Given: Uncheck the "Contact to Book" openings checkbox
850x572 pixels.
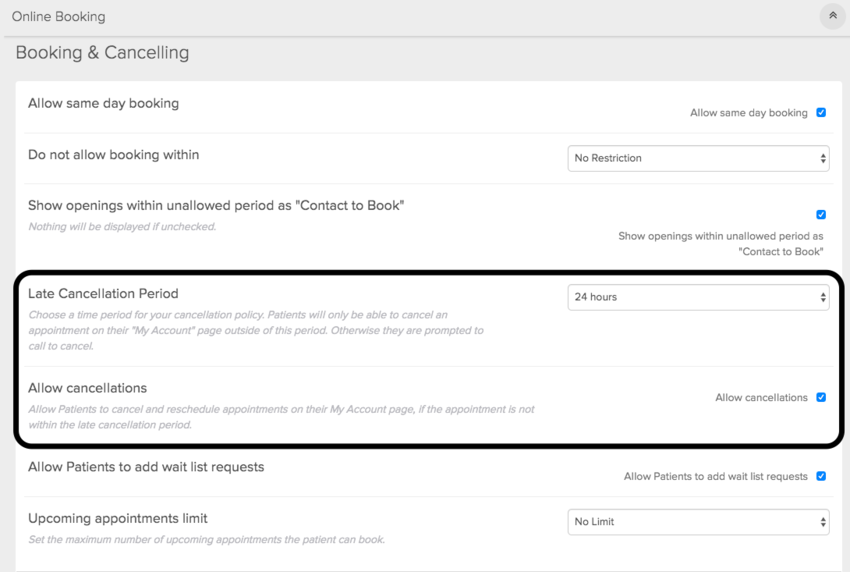Looking at the screenshot, I should pyautogui.click(x=821, y=214).
